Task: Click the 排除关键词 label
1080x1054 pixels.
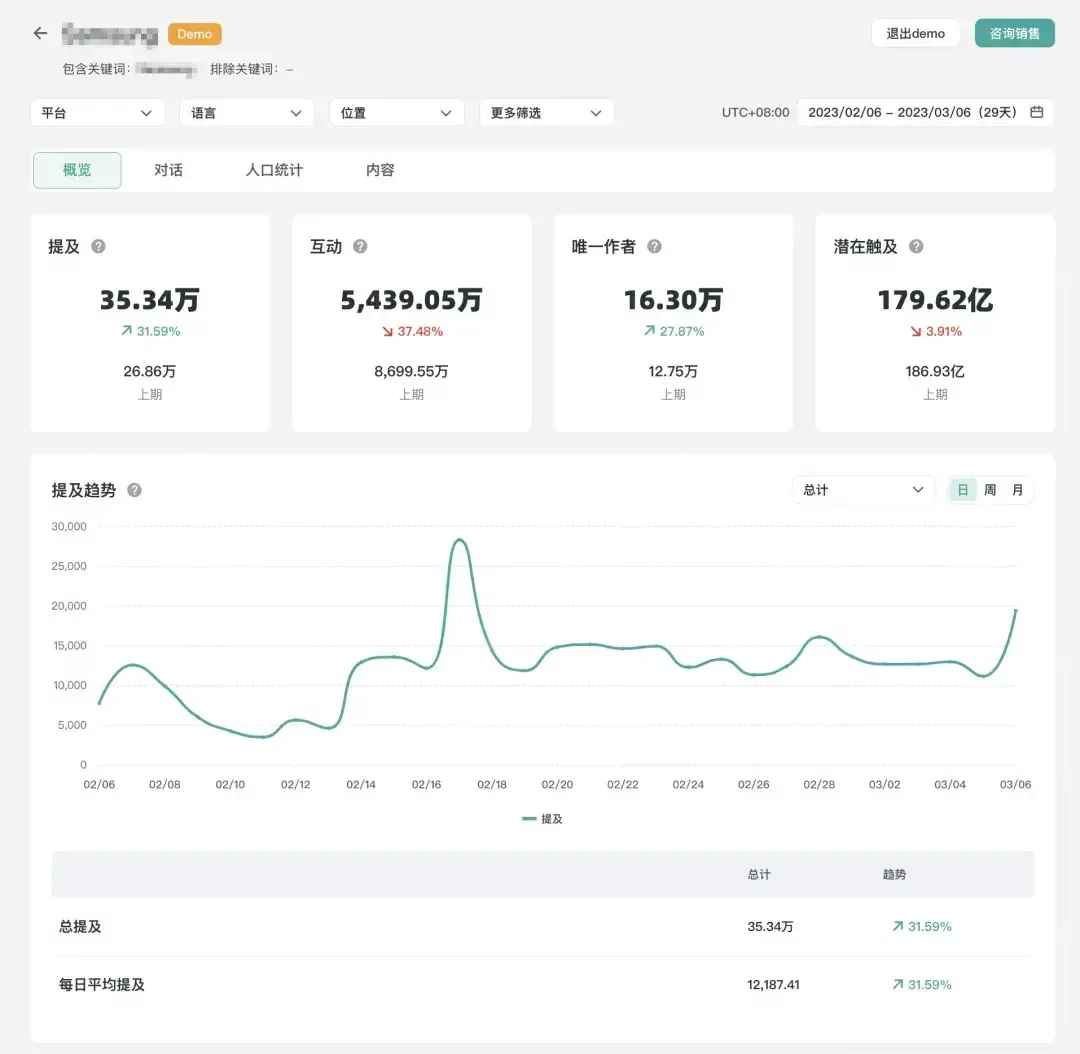Action: click(245, 69)
